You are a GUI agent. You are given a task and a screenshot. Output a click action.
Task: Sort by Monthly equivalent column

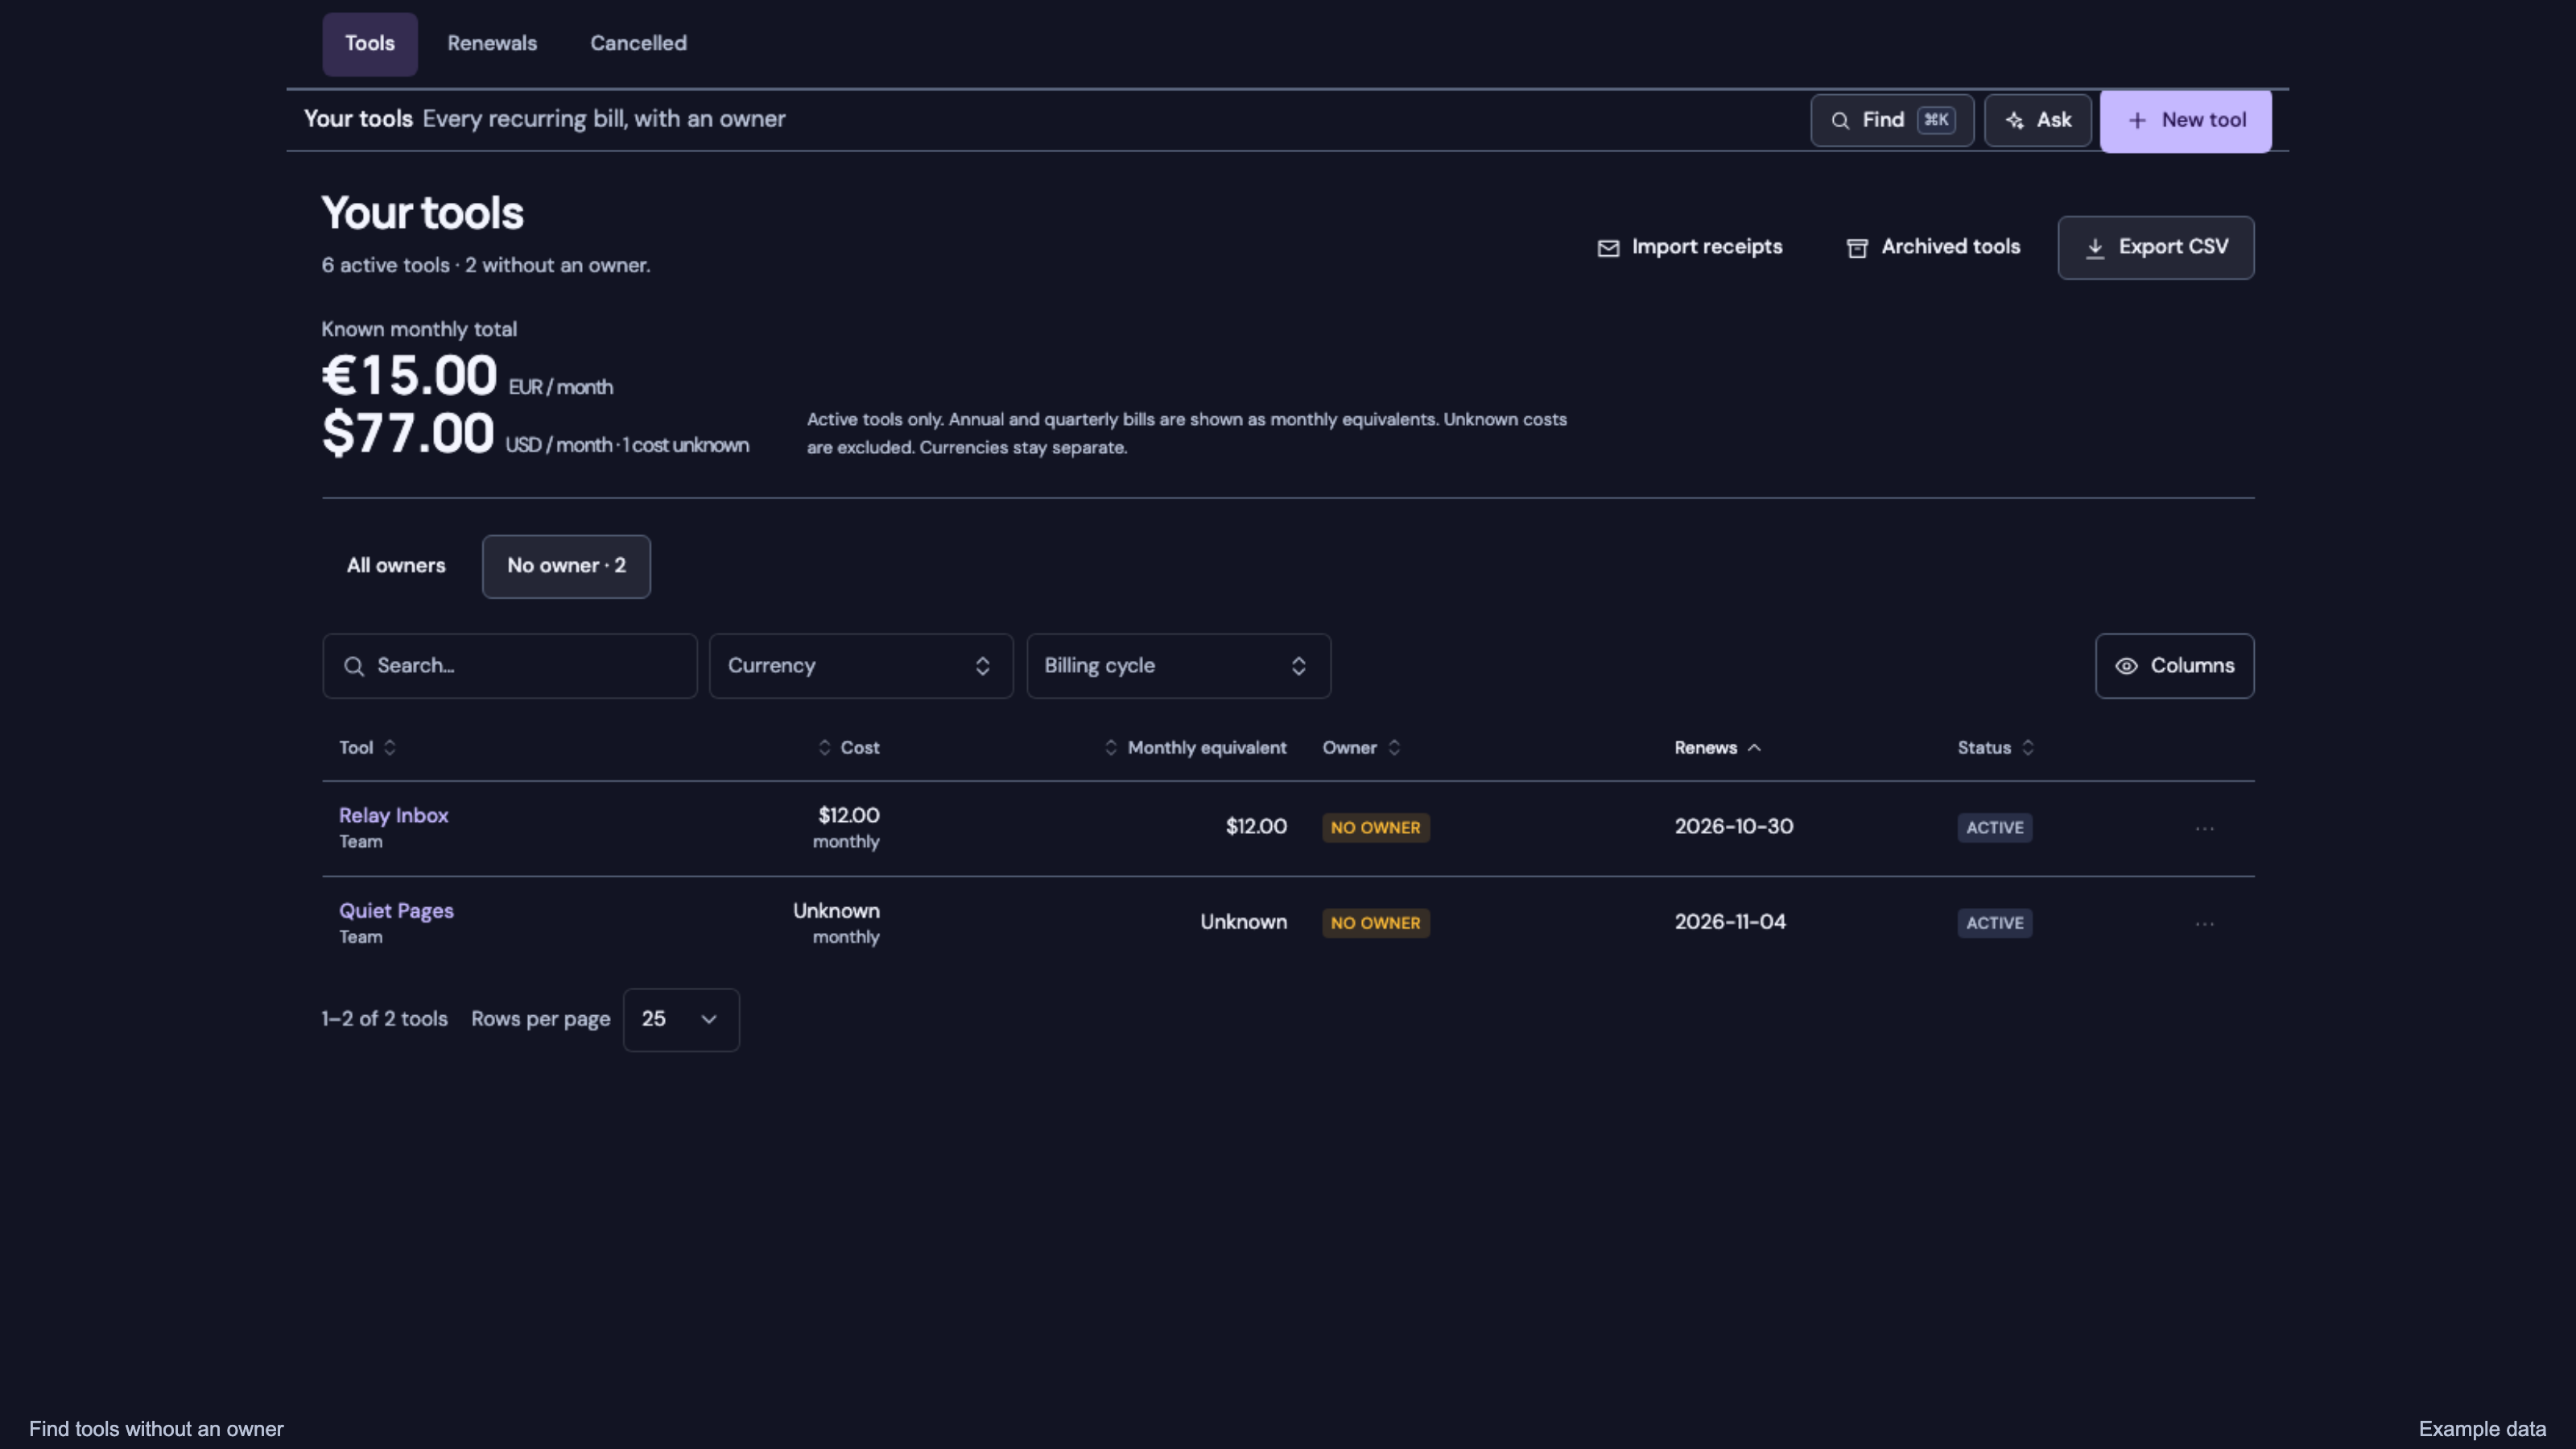(1195, 748)
